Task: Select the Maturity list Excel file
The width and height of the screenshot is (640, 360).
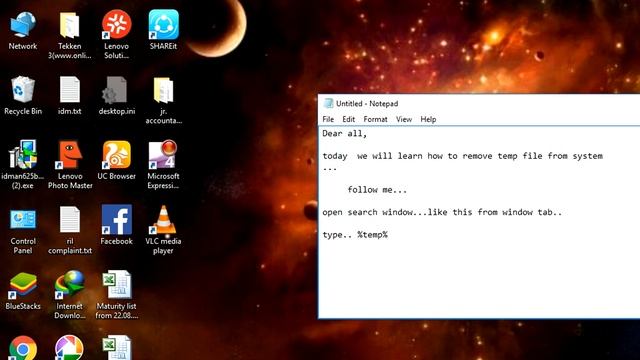Action: pos(117,295)
